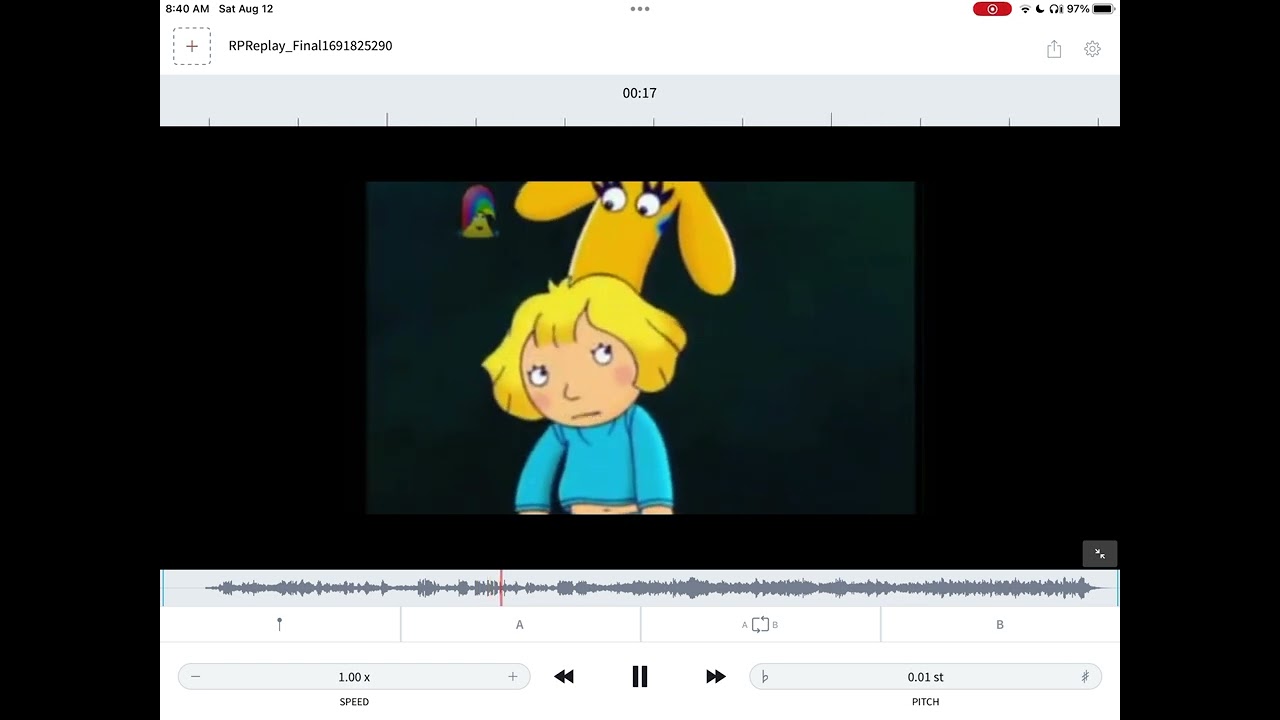The width and height of the screenshot is (1280, 720).
Task: Tap the 1.00 x speed value
Action: (x=354, y=677)
